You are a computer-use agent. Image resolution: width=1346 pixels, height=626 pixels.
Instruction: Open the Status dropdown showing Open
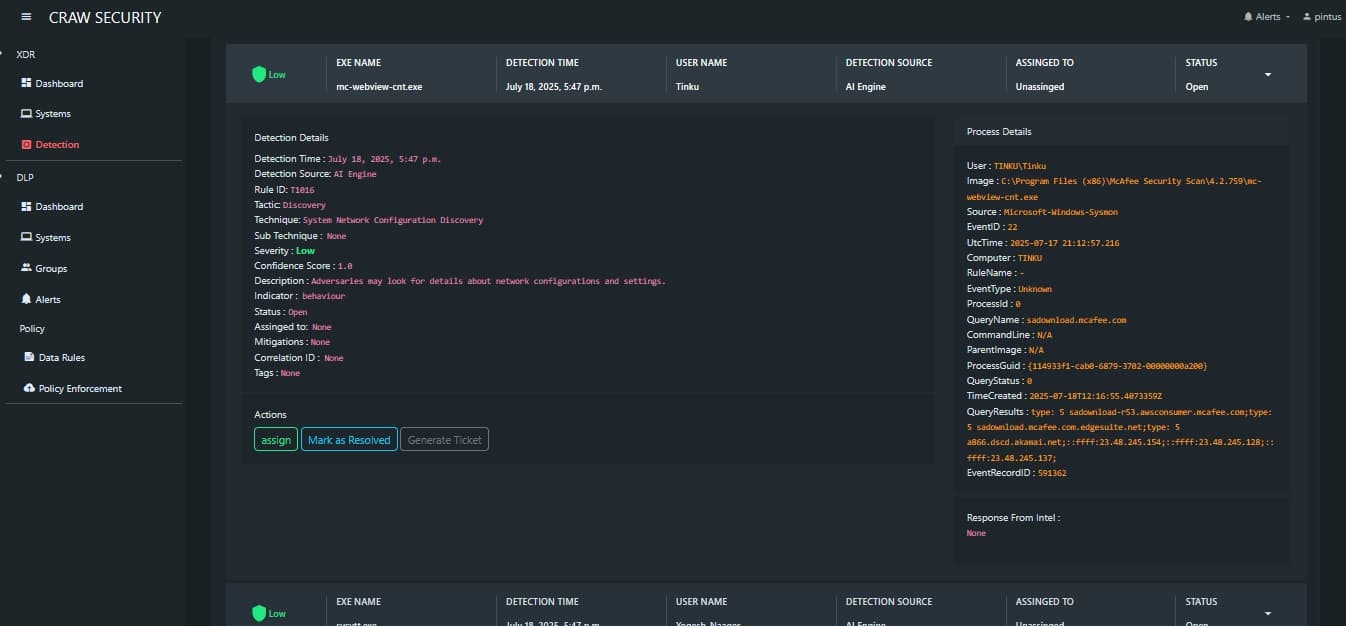(x=1268, y=73)
